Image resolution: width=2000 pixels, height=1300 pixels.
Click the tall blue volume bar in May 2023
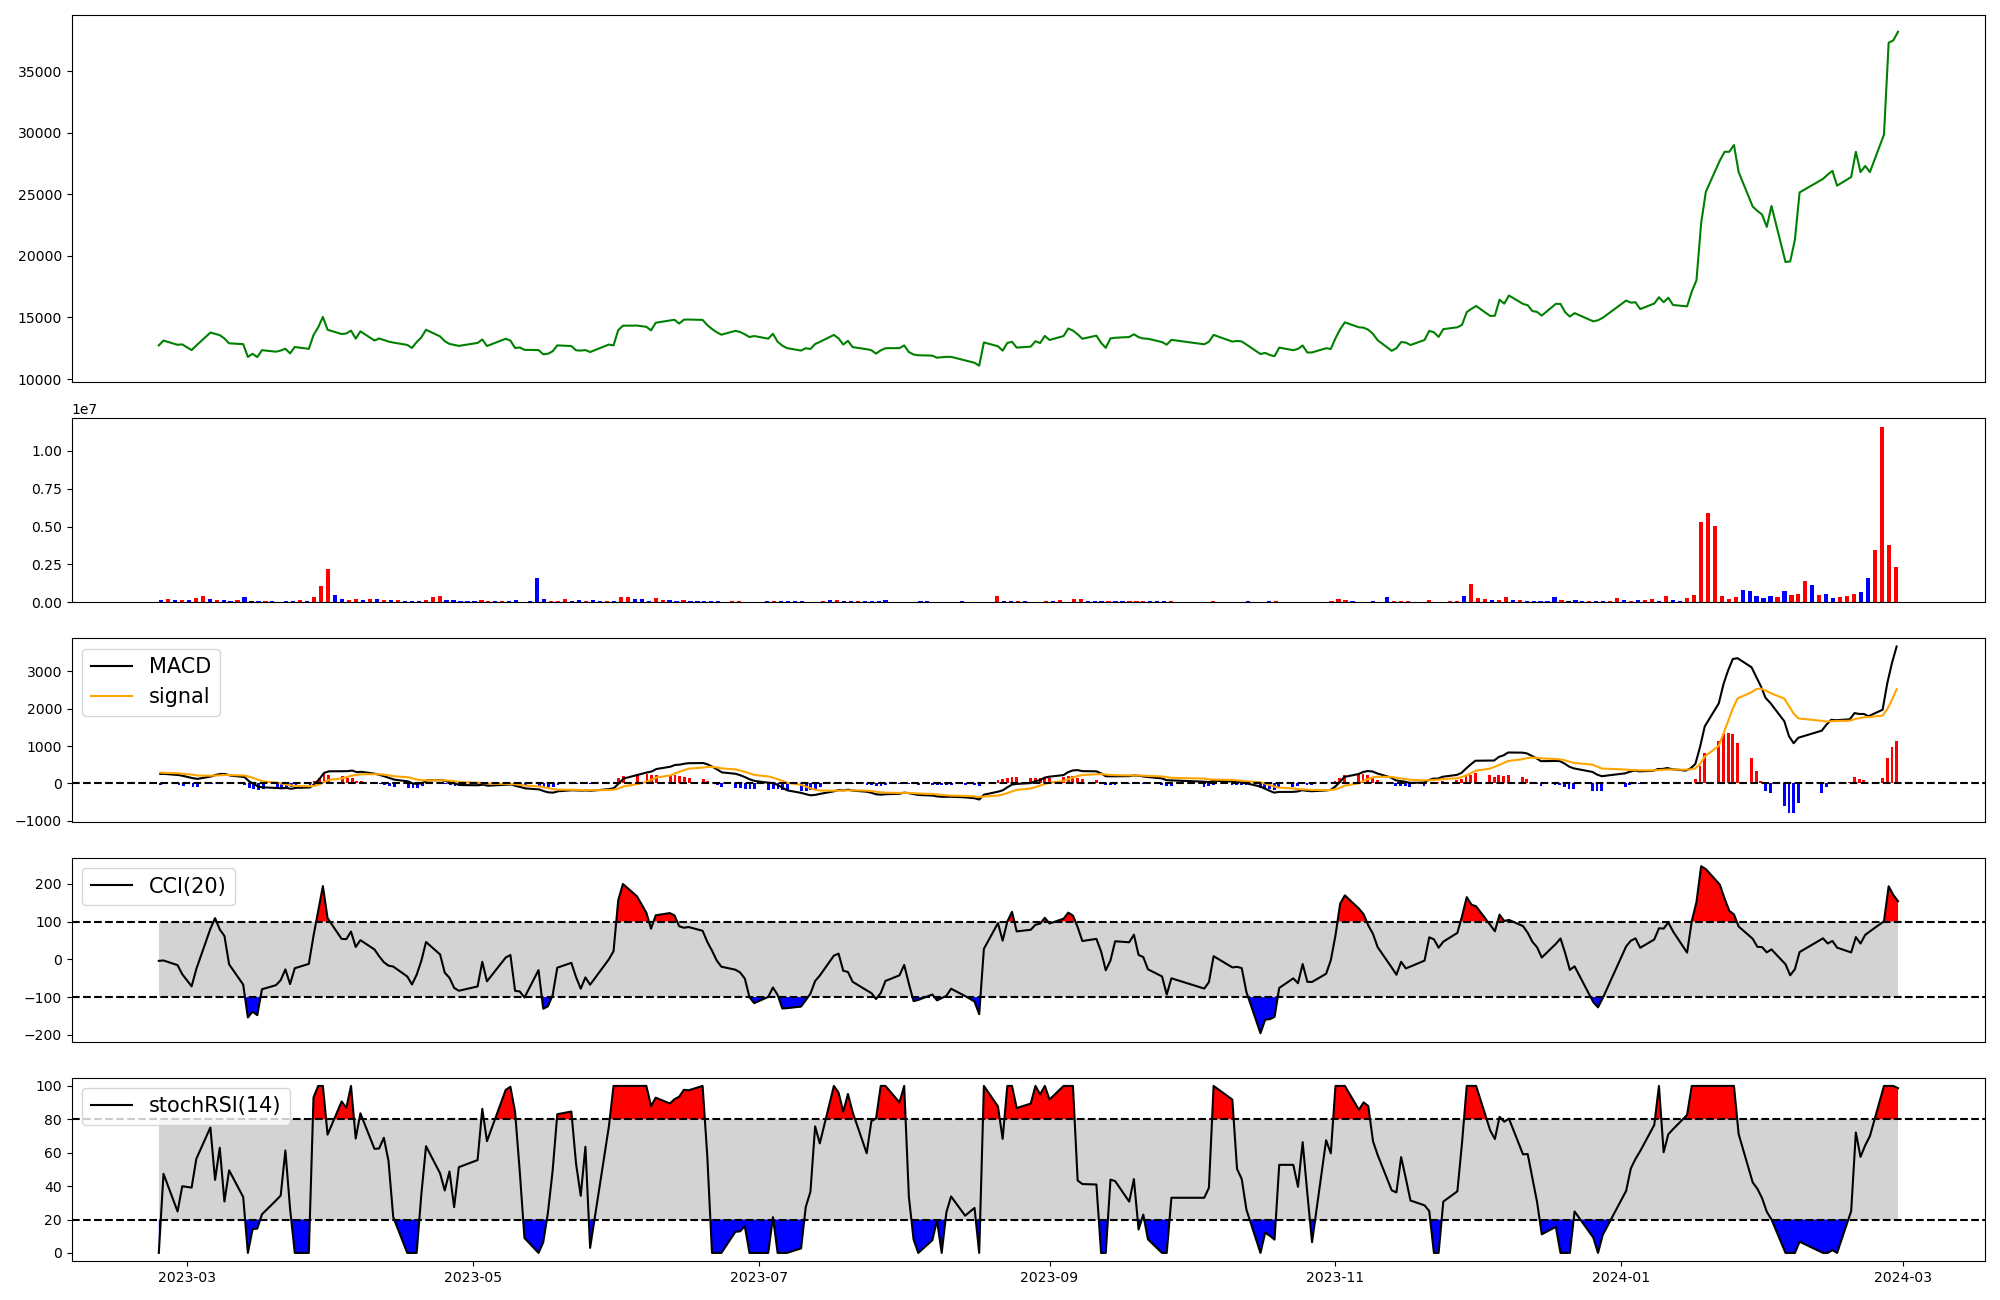[x=537, y=590]
